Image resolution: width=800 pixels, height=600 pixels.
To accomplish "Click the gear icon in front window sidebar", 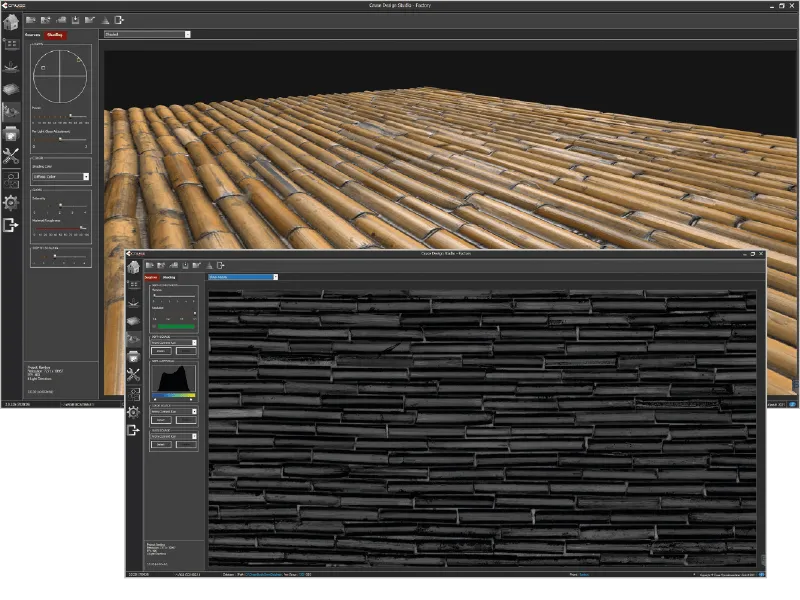I will coord(132,411).
